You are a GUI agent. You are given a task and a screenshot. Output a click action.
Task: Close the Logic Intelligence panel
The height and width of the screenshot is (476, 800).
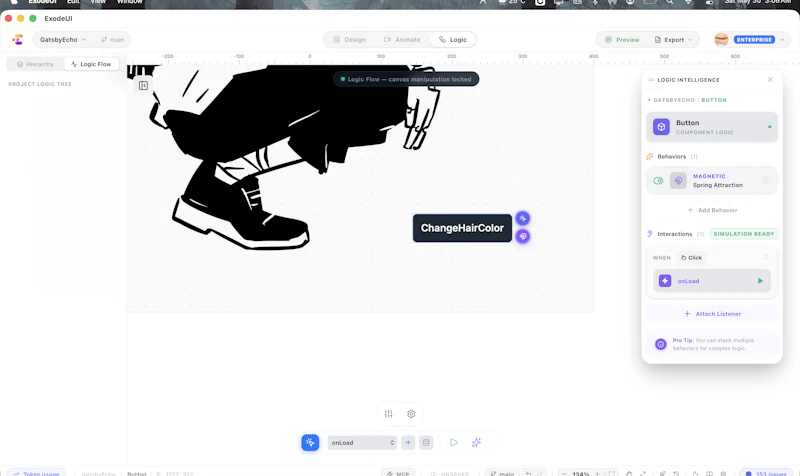[x=770, y=80]
